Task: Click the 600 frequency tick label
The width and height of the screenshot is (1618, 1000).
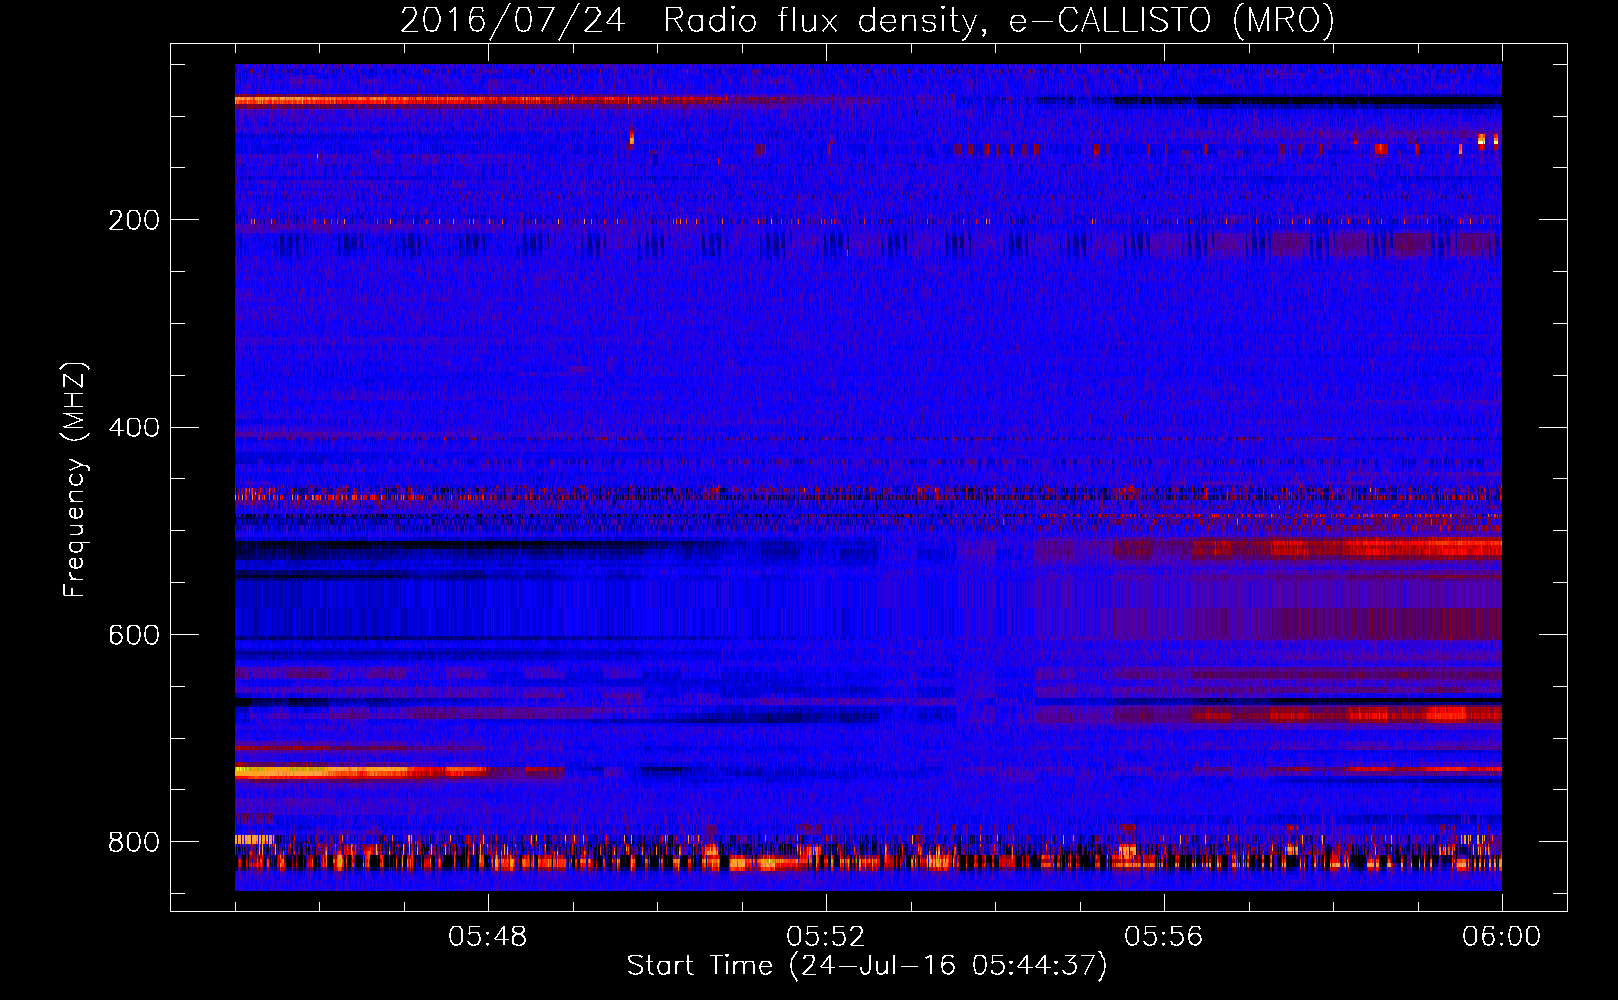Action: coord(134,635)
